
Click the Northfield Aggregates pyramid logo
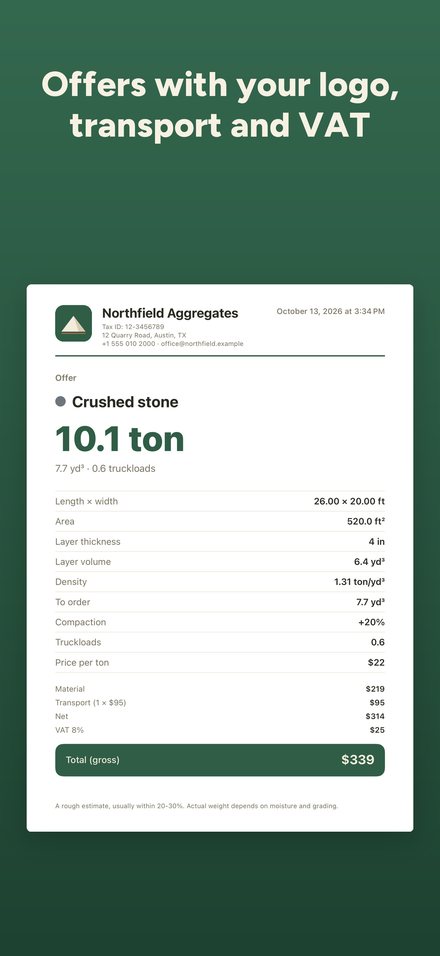tap(73, 323)
